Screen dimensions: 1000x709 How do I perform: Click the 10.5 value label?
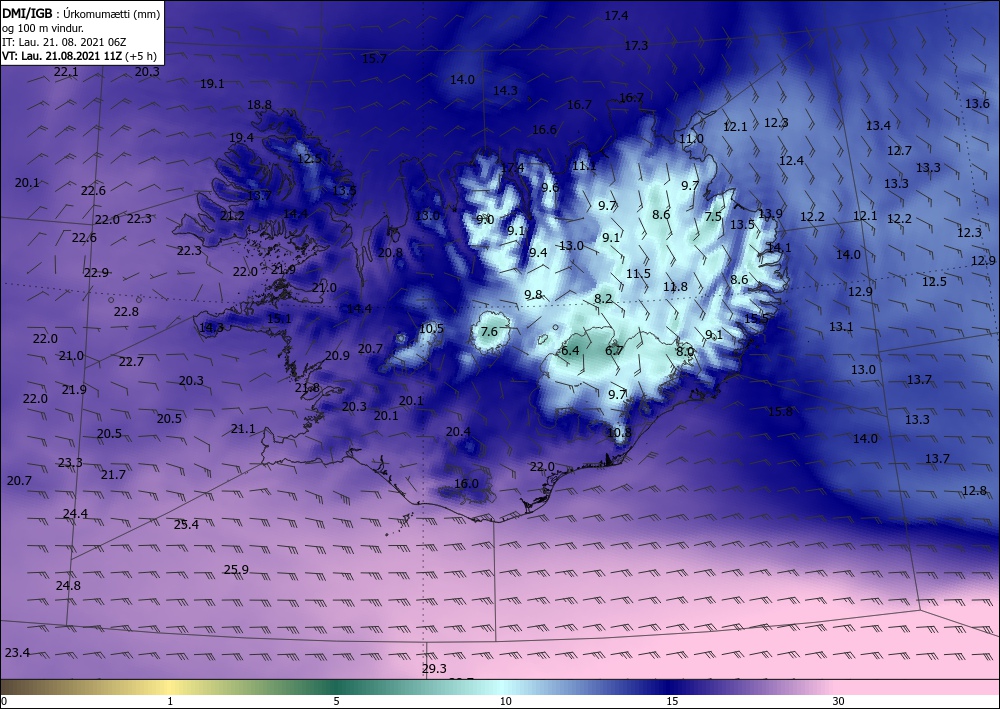pos(431,328)
